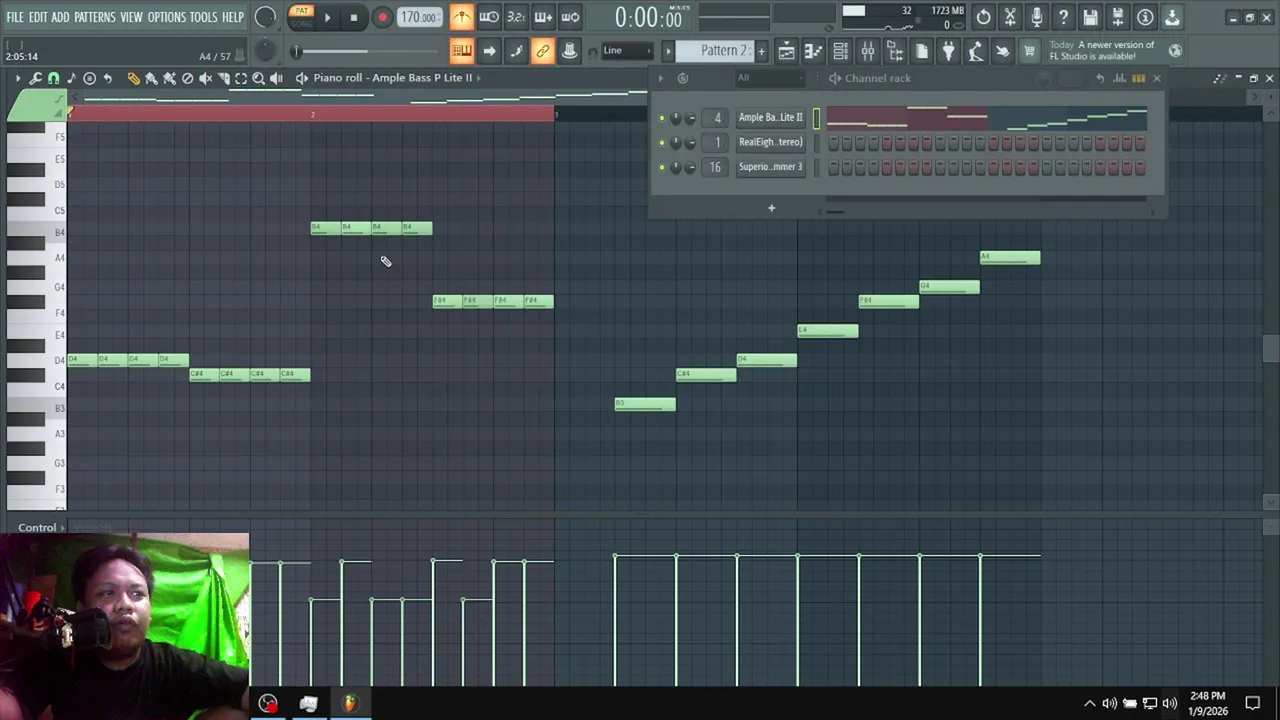Click the red Record button
This screenshot has height=720, width=1280.
[x=382, y=17]
